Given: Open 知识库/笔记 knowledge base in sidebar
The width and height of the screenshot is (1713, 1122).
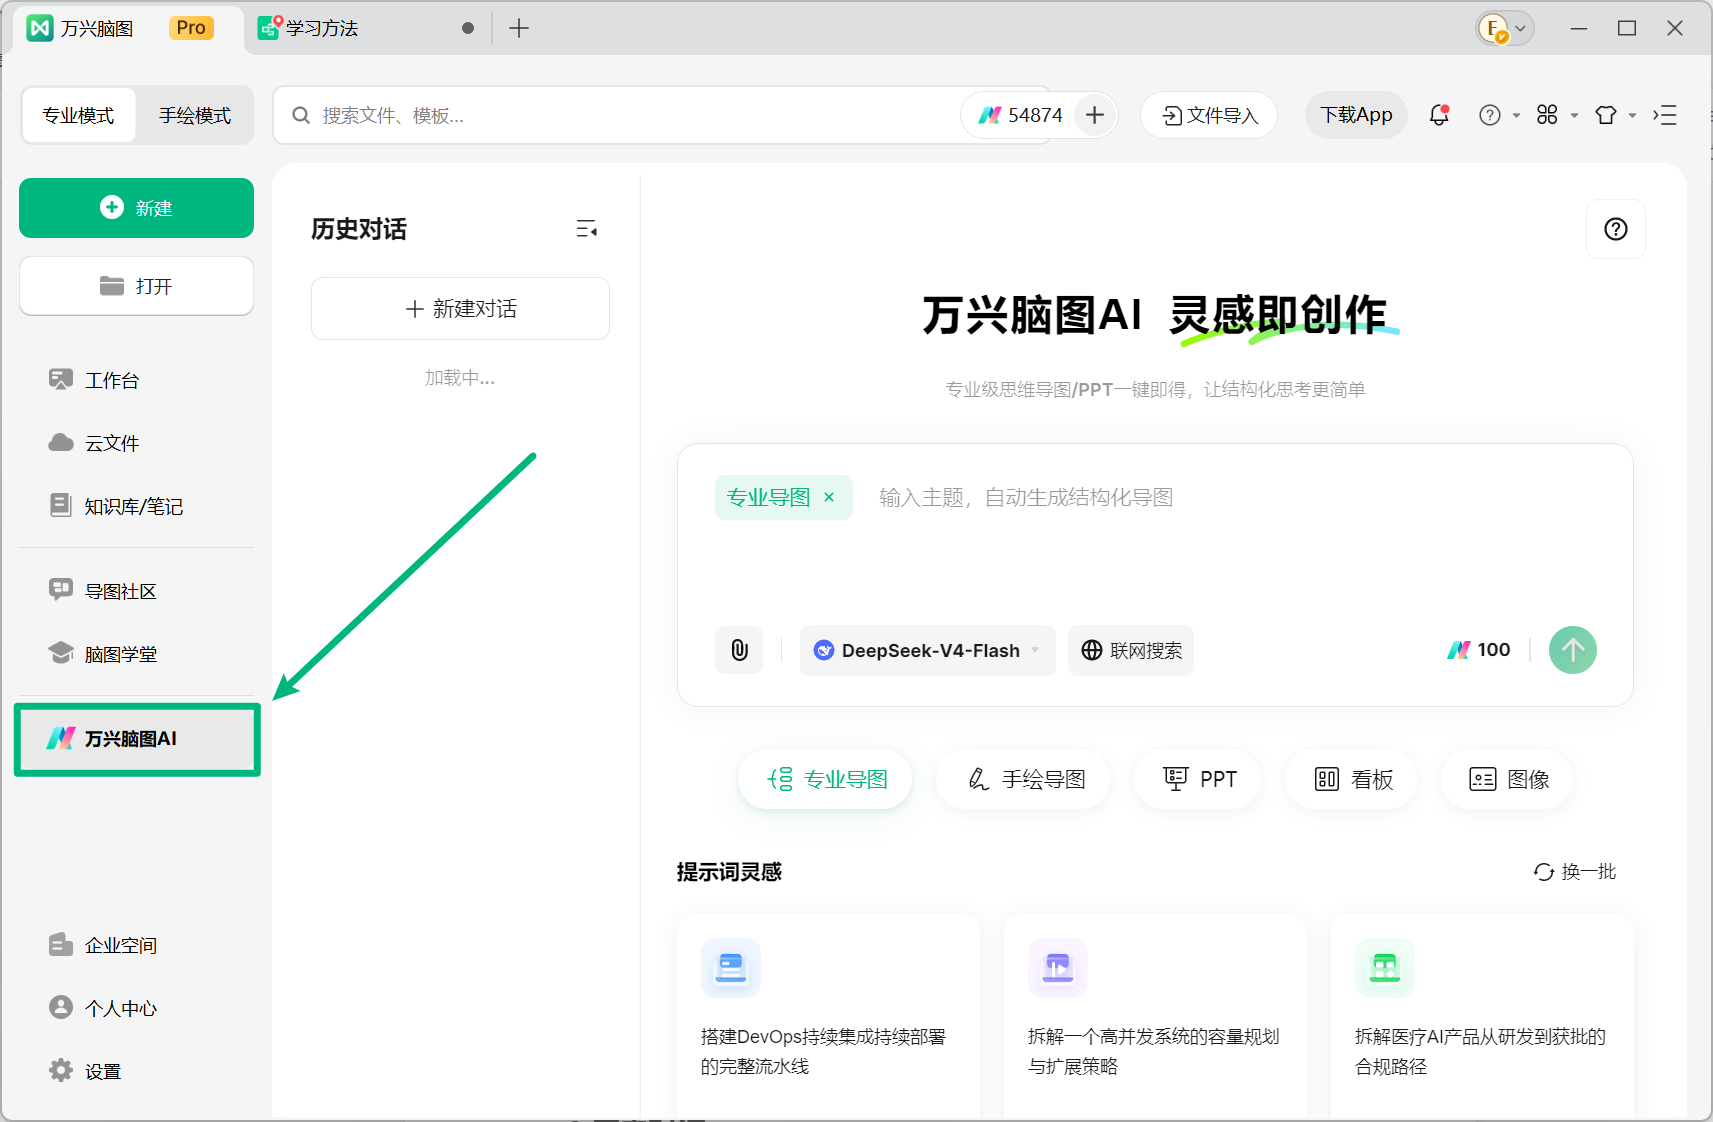Looking at the screenshot, I should coord(136,506).
